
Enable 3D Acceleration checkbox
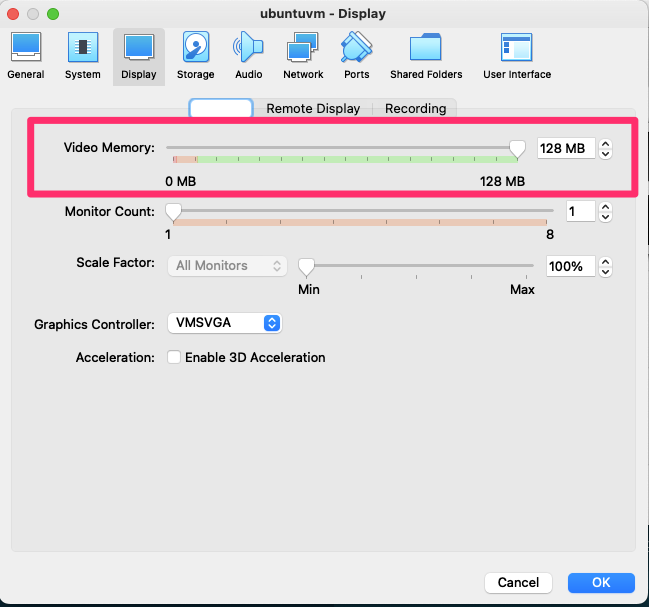tap(174, 357)
